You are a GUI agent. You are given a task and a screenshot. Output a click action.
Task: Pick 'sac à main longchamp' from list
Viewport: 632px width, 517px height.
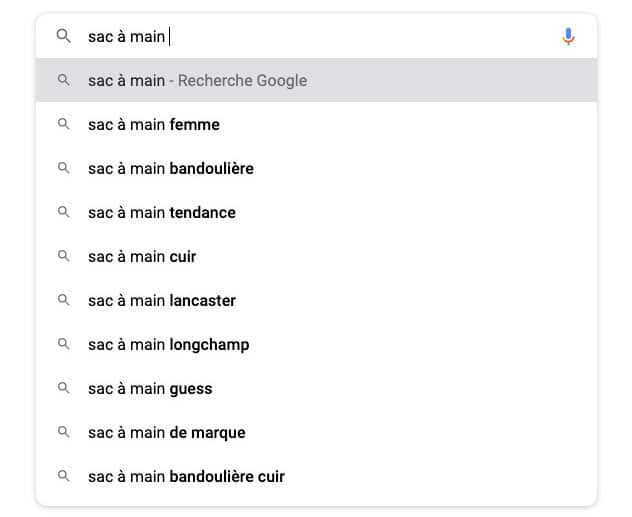click(x=316, y=345)
